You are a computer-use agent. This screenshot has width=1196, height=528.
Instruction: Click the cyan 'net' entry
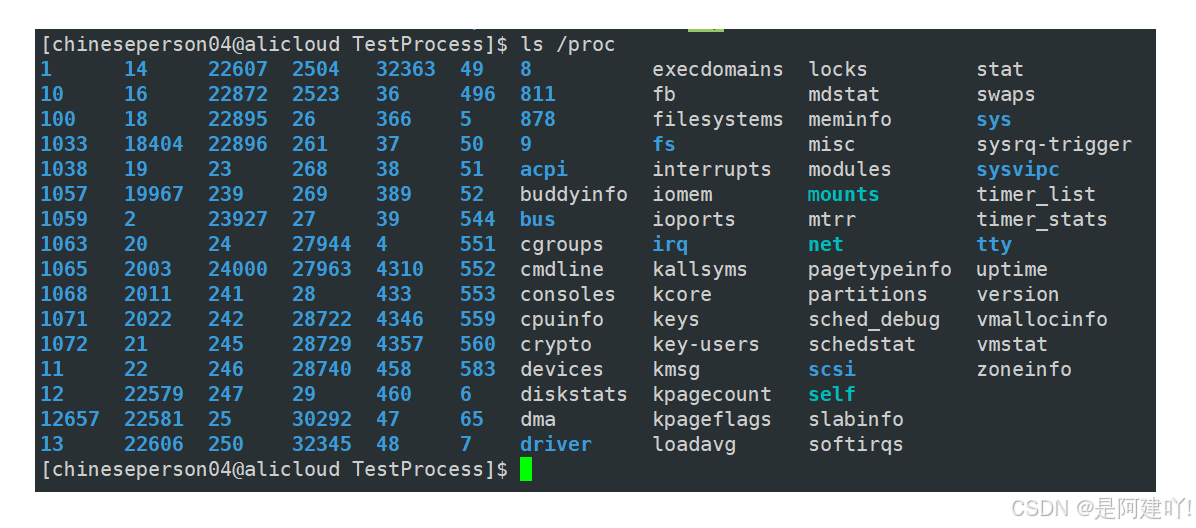[825, 244]
